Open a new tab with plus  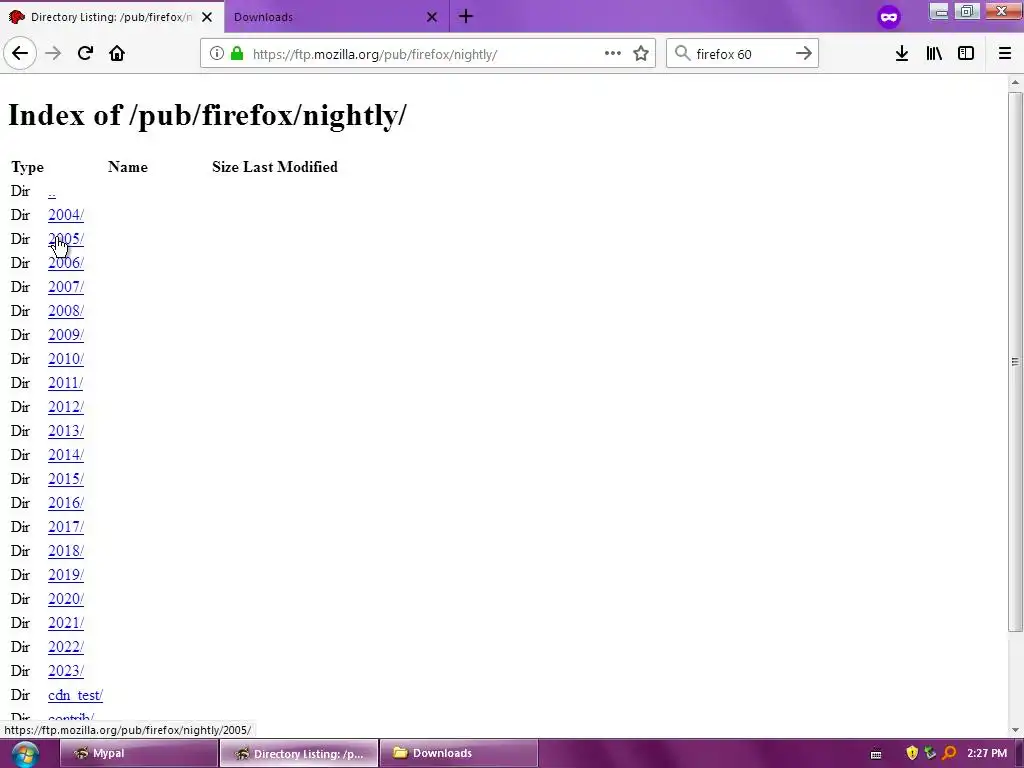point(466,16)
